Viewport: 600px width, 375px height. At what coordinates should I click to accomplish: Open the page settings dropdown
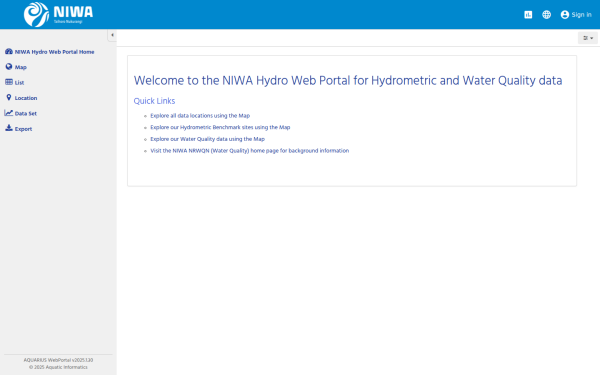588,38
